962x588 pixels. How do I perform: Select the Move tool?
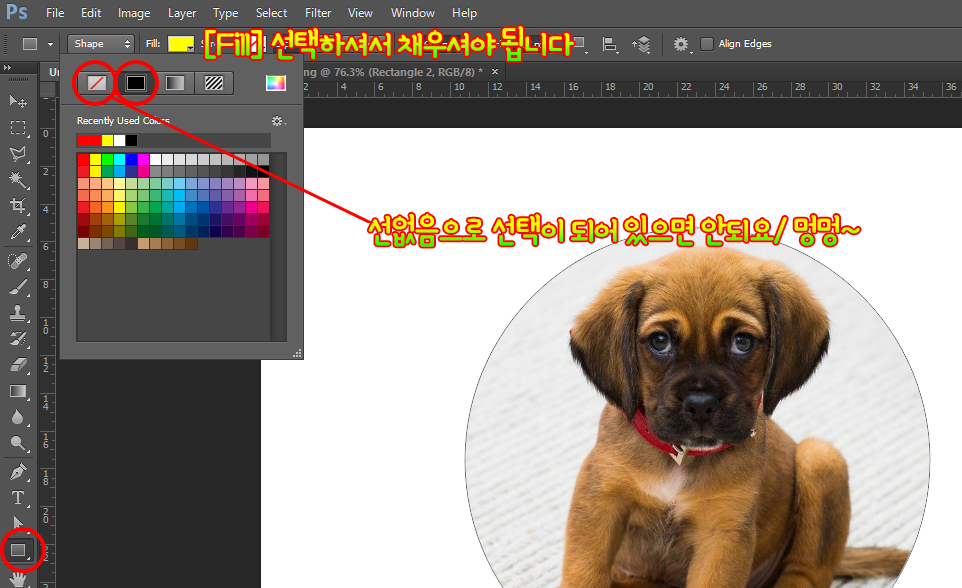coord(18,100)
